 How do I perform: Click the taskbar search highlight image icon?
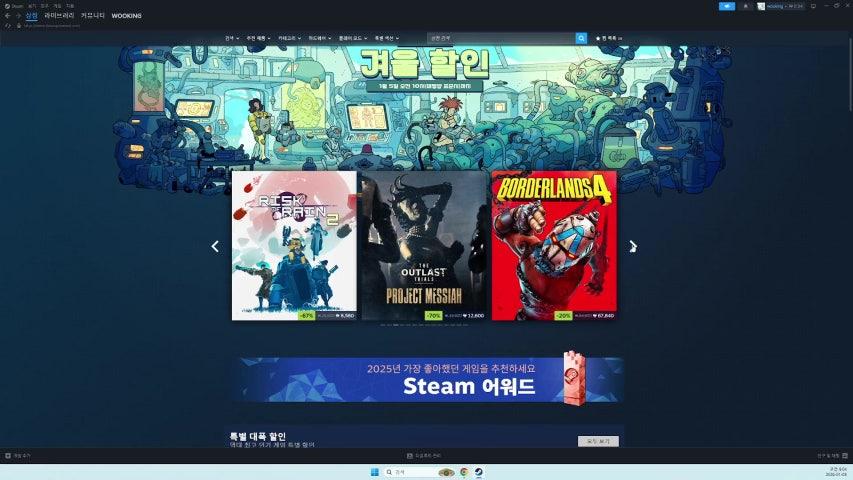click(446, 472)
